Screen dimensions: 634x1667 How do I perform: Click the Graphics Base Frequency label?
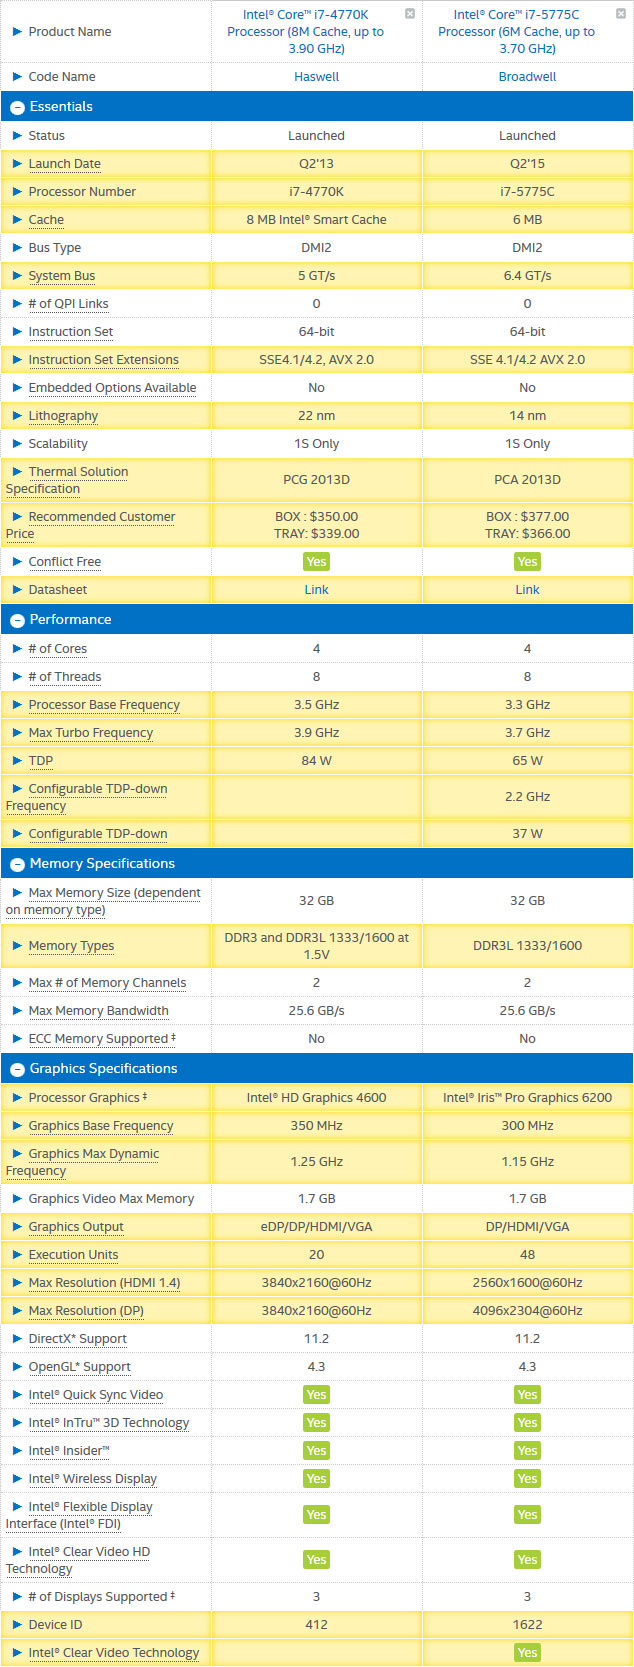tap(101, 1126)
